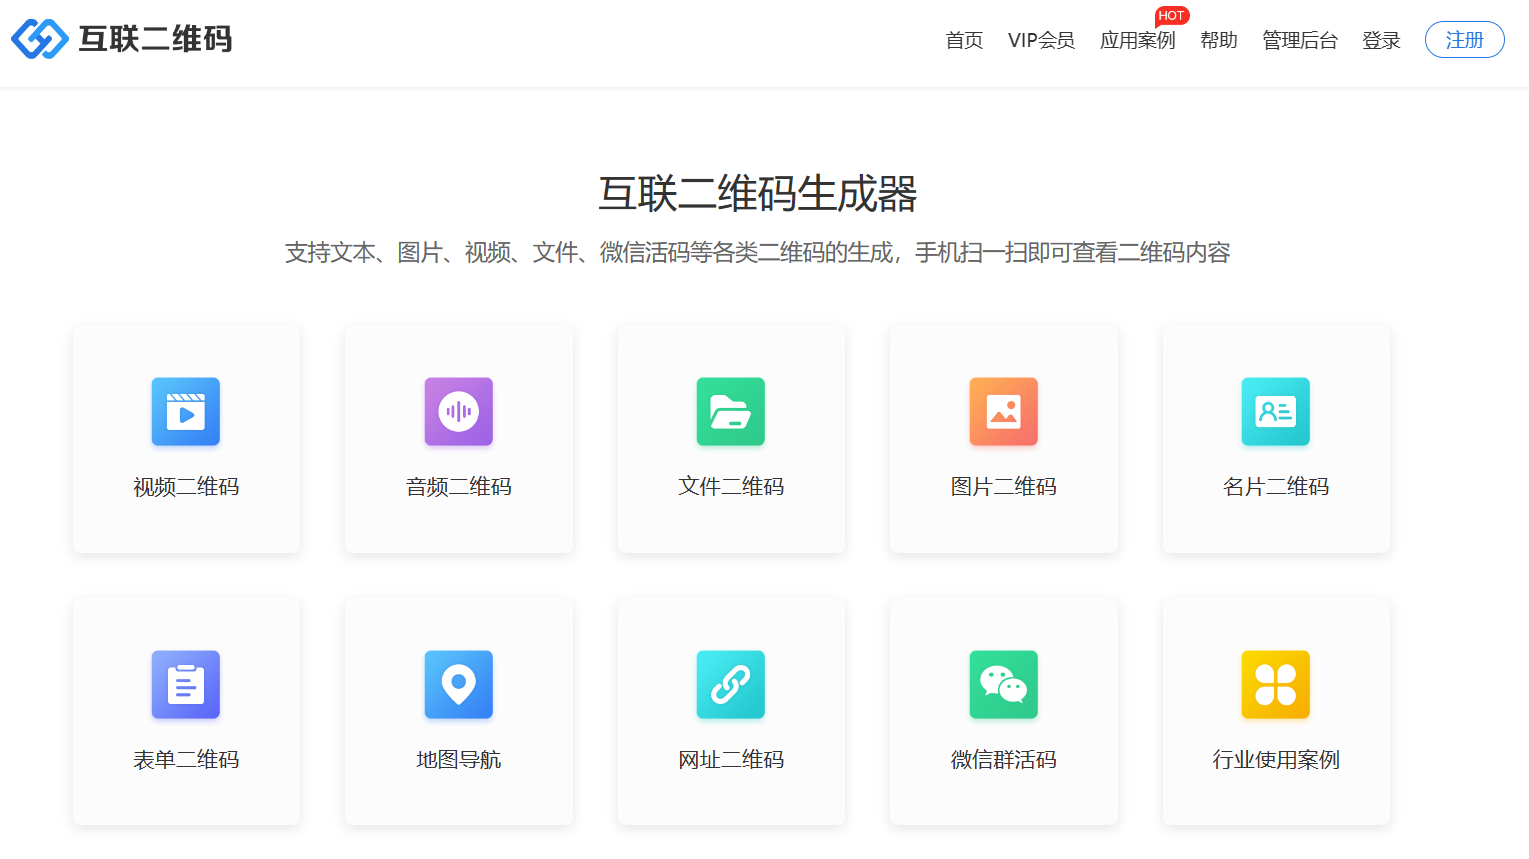Open 管理后台 from the navigation bar
The height and width of the screenshot is (859, 1529).
point(1300,40)
